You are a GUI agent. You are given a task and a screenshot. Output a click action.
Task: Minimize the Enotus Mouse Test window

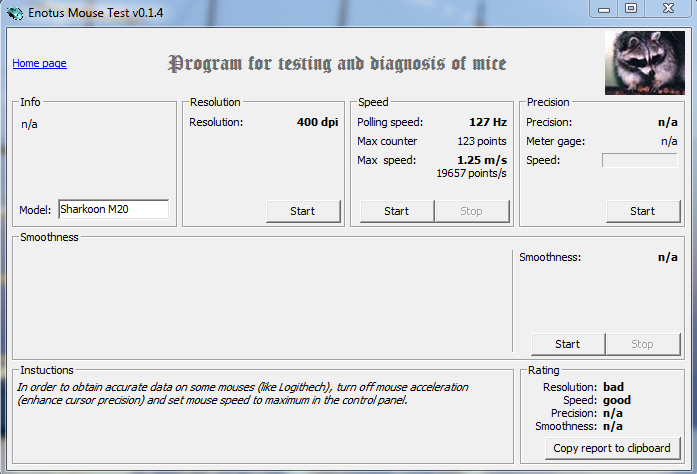coord(604,9)
